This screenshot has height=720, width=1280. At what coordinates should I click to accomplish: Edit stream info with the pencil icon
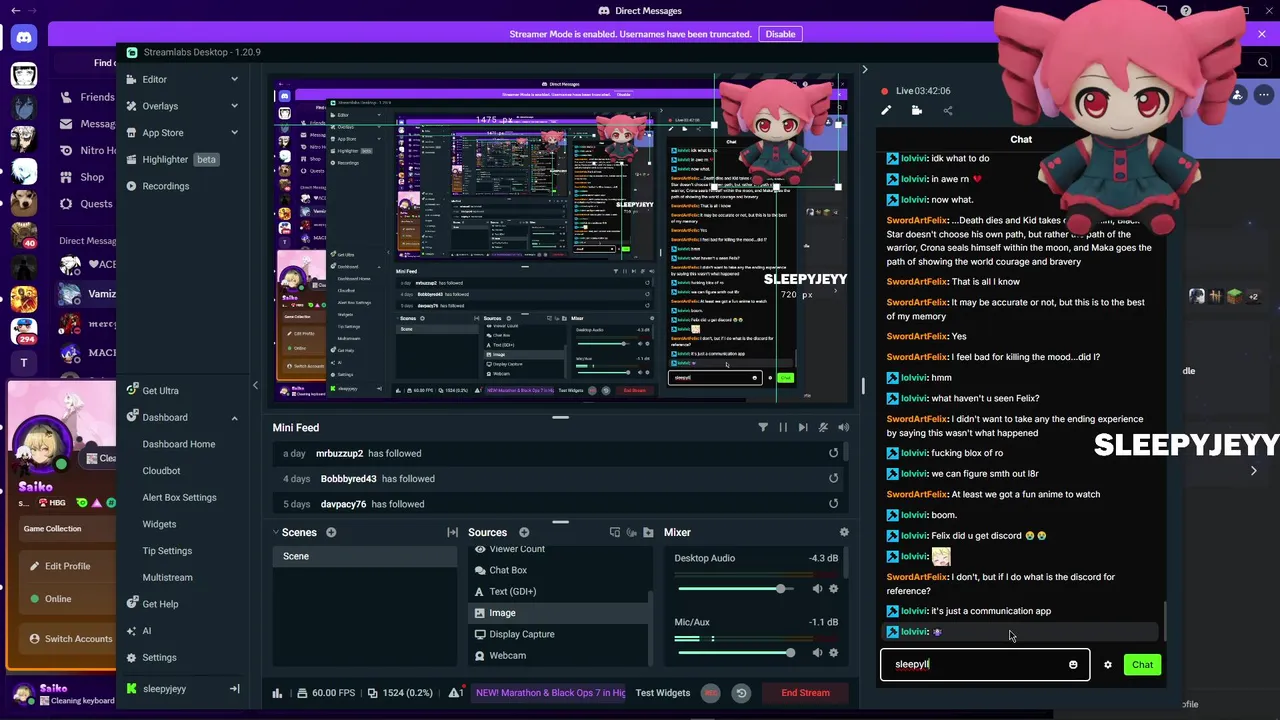(885, 111)
